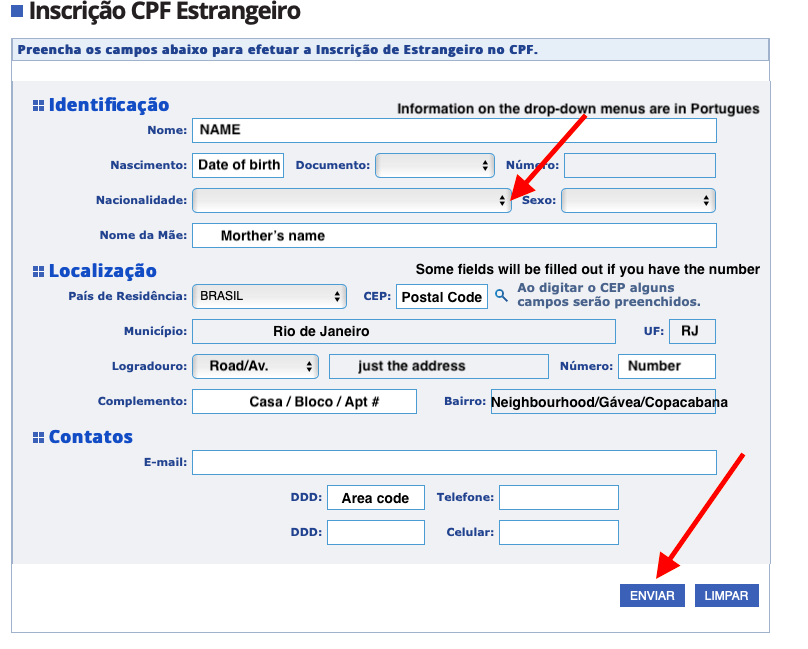Focus the address Número field
The height and width of the screenshot is (649, 808).
tap(667, 367)
